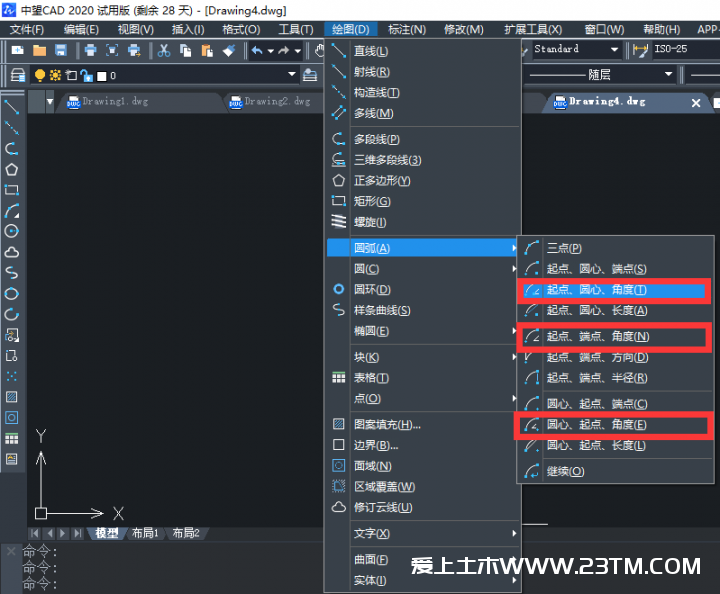Click the Redo arrow icon

click(283, 50)
